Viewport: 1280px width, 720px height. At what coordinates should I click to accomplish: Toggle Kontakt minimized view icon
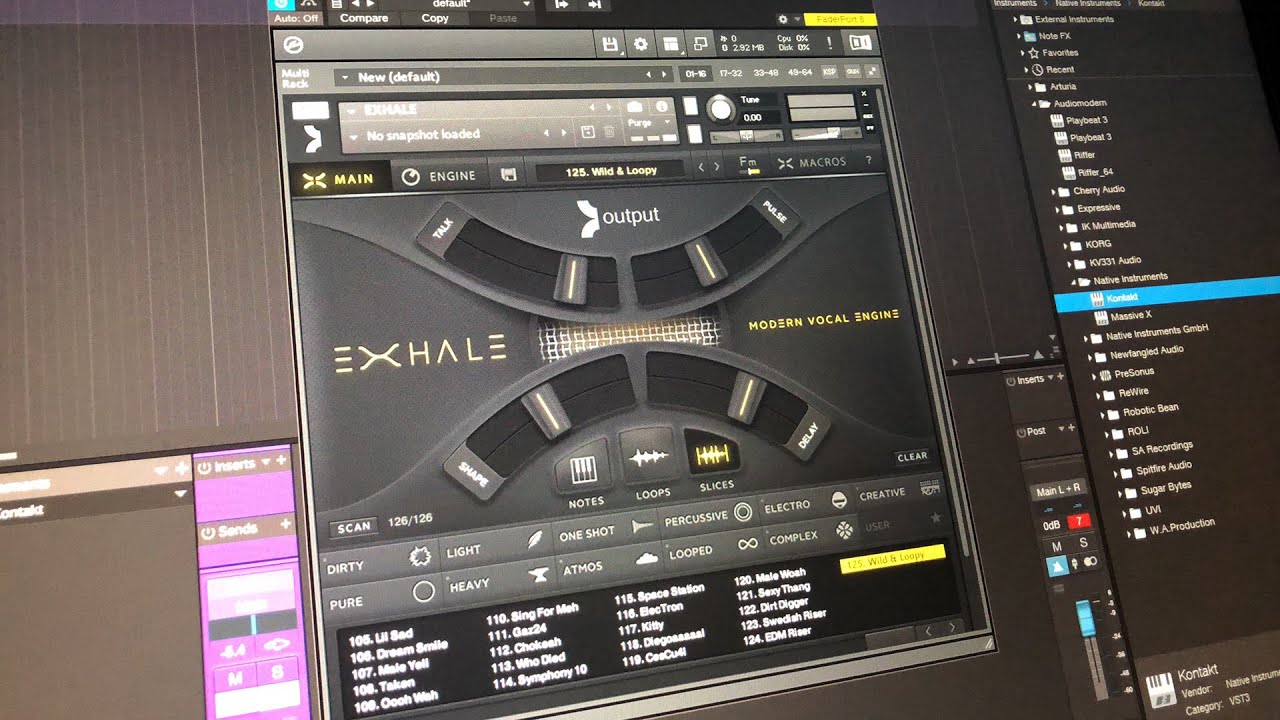point(701,43)
